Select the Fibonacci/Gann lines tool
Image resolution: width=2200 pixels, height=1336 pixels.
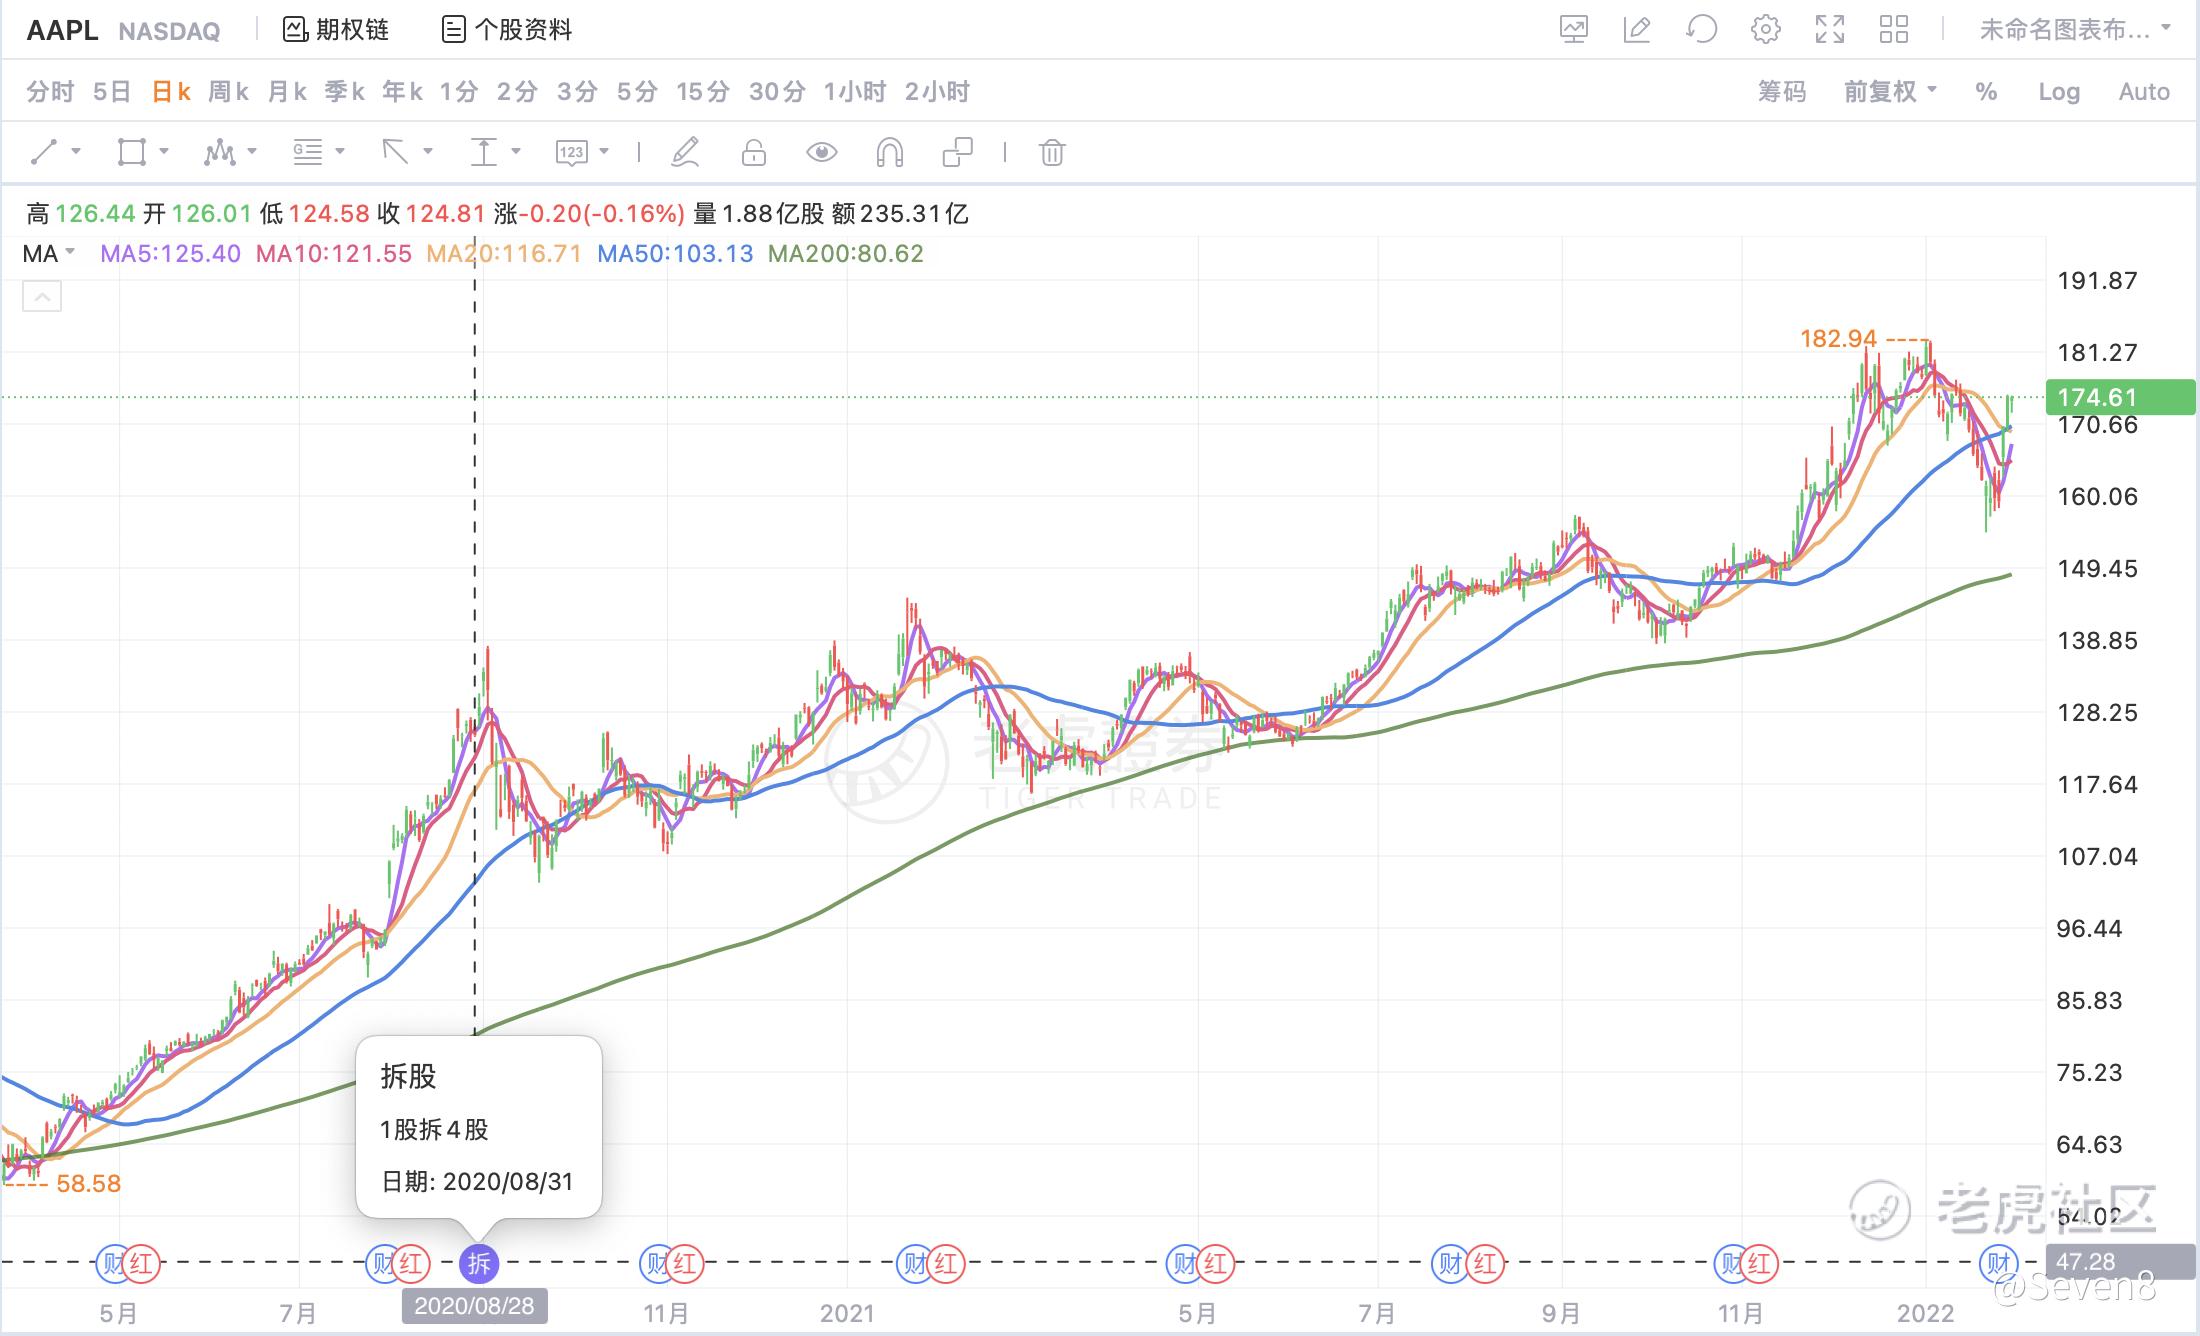point(307,152)
